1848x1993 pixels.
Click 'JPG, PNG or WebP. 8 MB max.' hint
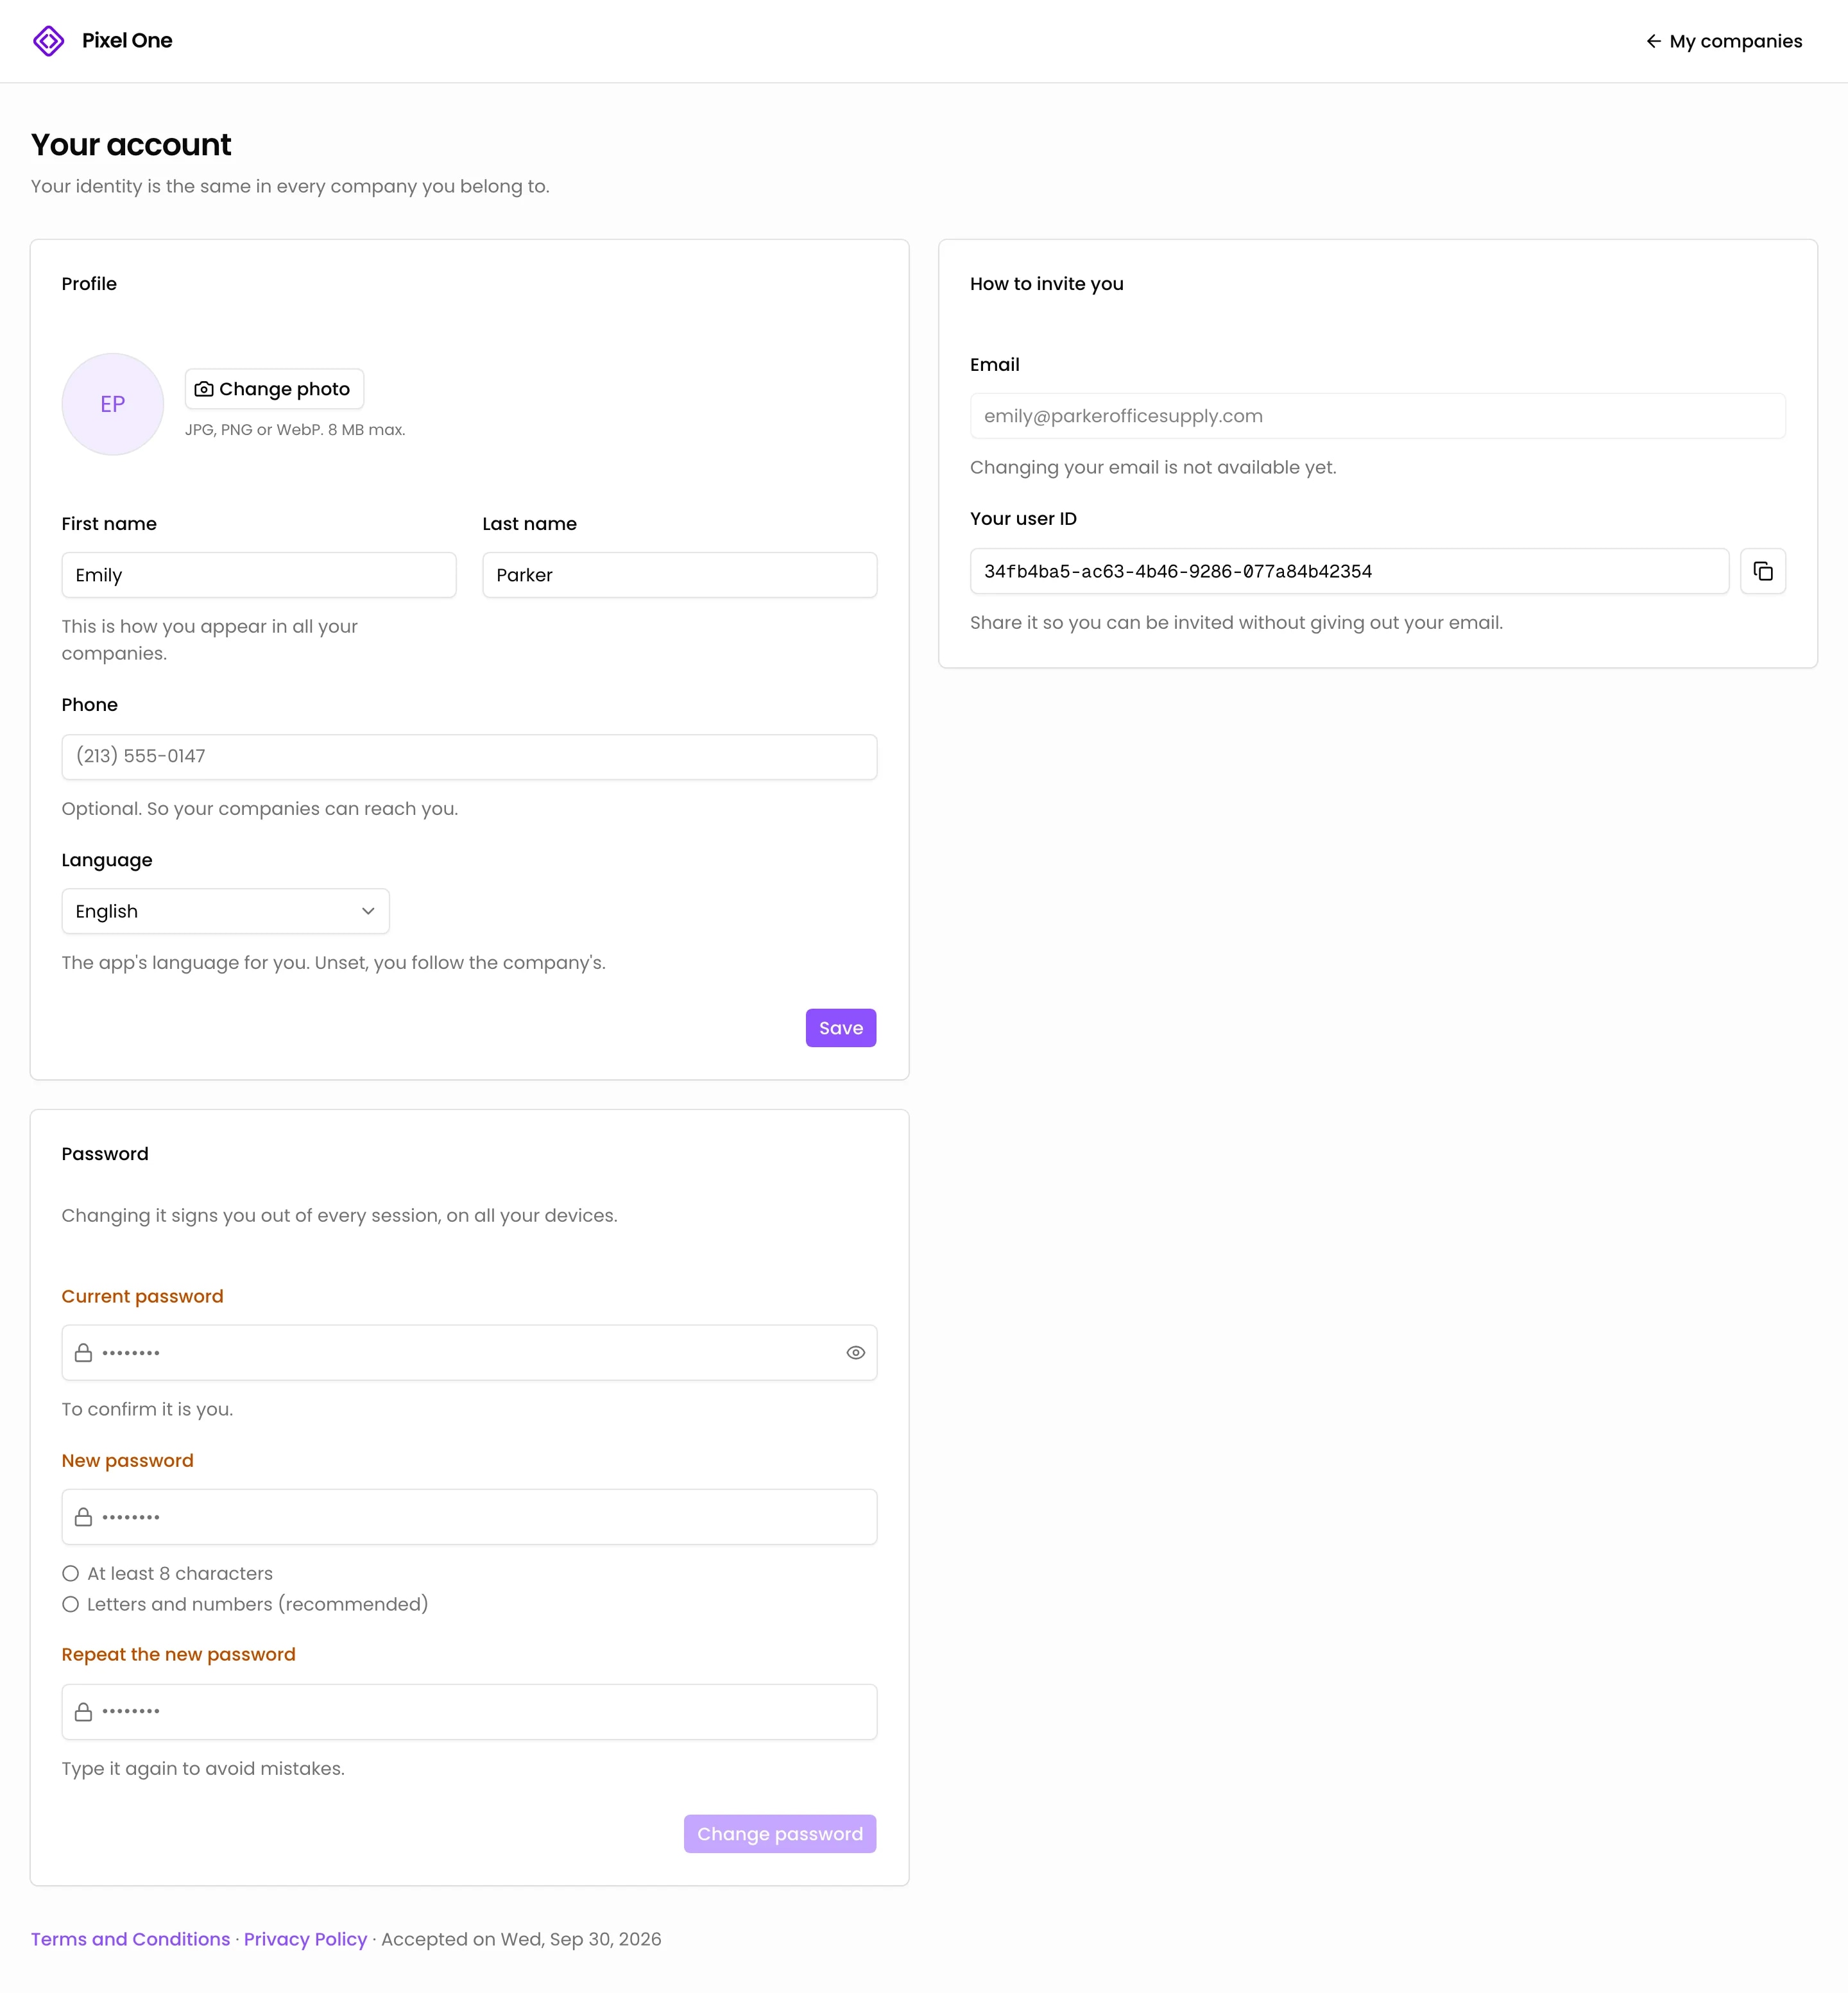[x=295, y=430]
